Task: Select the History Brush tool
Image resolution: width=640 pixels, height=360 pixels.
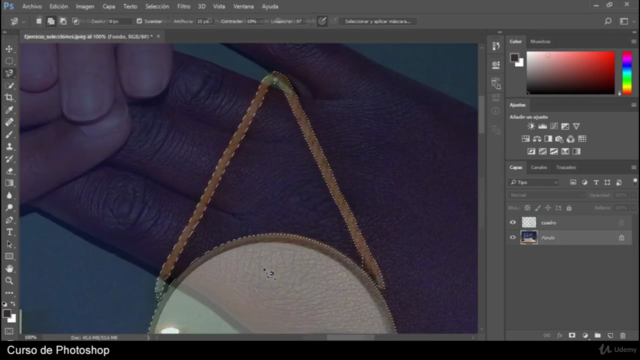Action: pos(9,159)
